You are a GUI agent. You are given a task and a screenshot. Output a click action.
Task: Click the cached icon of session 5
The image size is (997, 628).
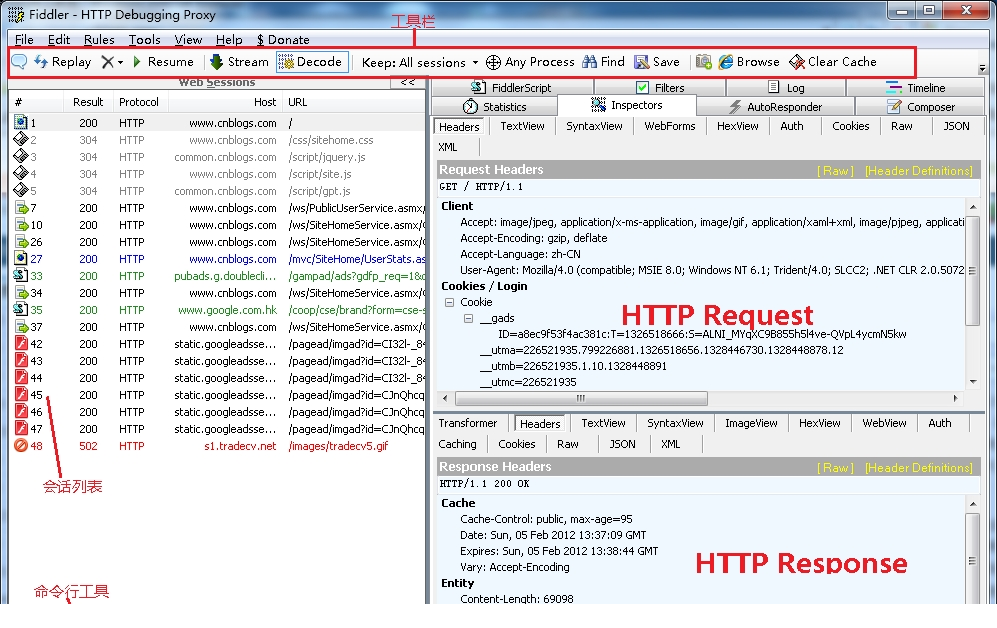click(20, 191)
